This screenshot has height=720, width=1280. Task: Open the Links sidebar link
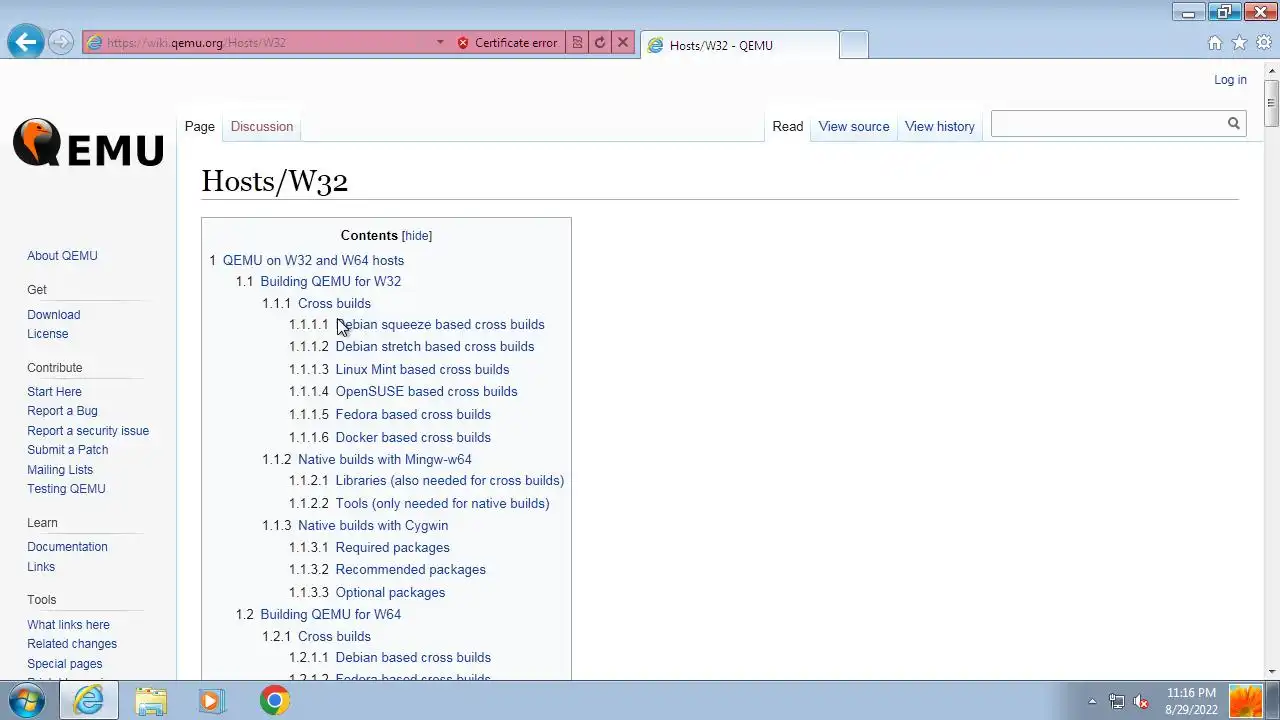click(x=41, y=567)
